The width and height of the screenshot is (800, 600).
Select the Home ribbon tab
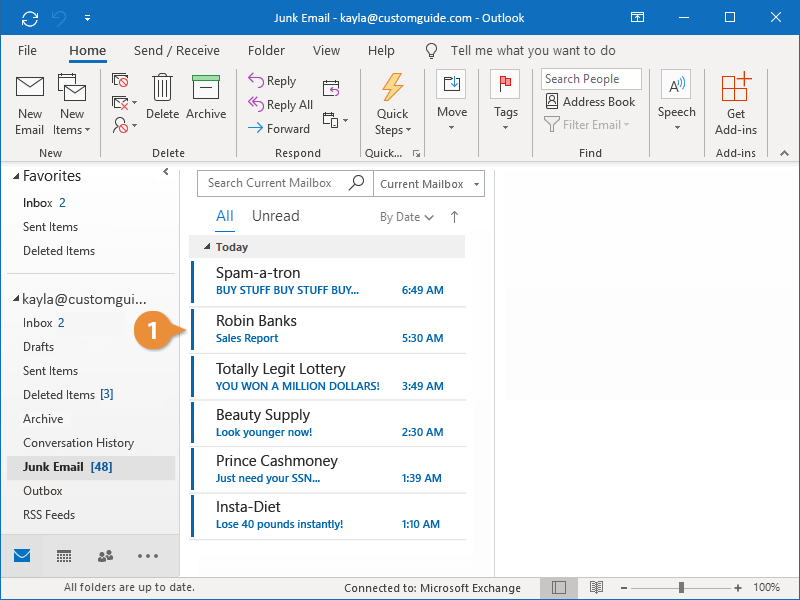pos(87,51)
